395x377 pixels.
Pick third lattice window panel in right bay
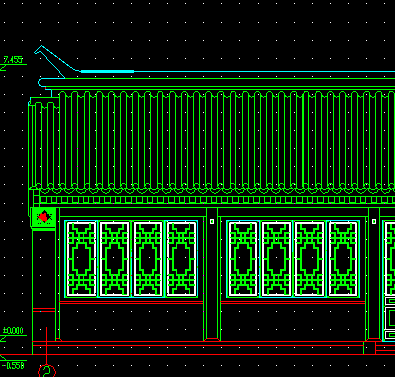[x=310, y=259]
